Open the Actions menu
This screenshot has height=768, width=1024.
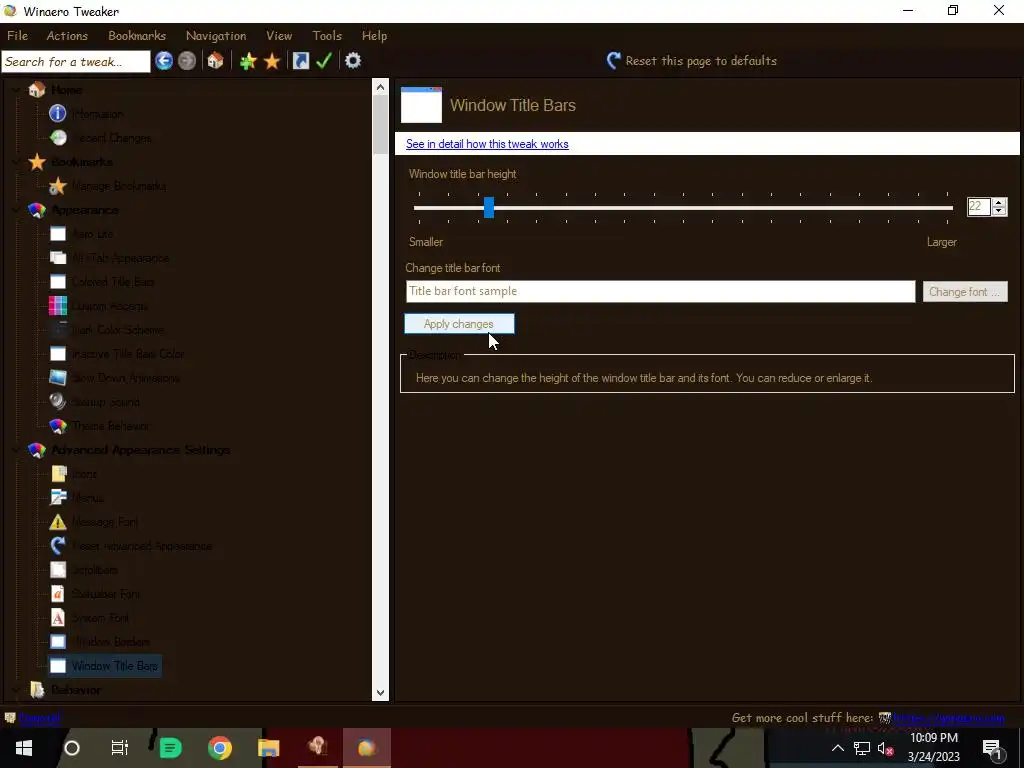[67, 36]
